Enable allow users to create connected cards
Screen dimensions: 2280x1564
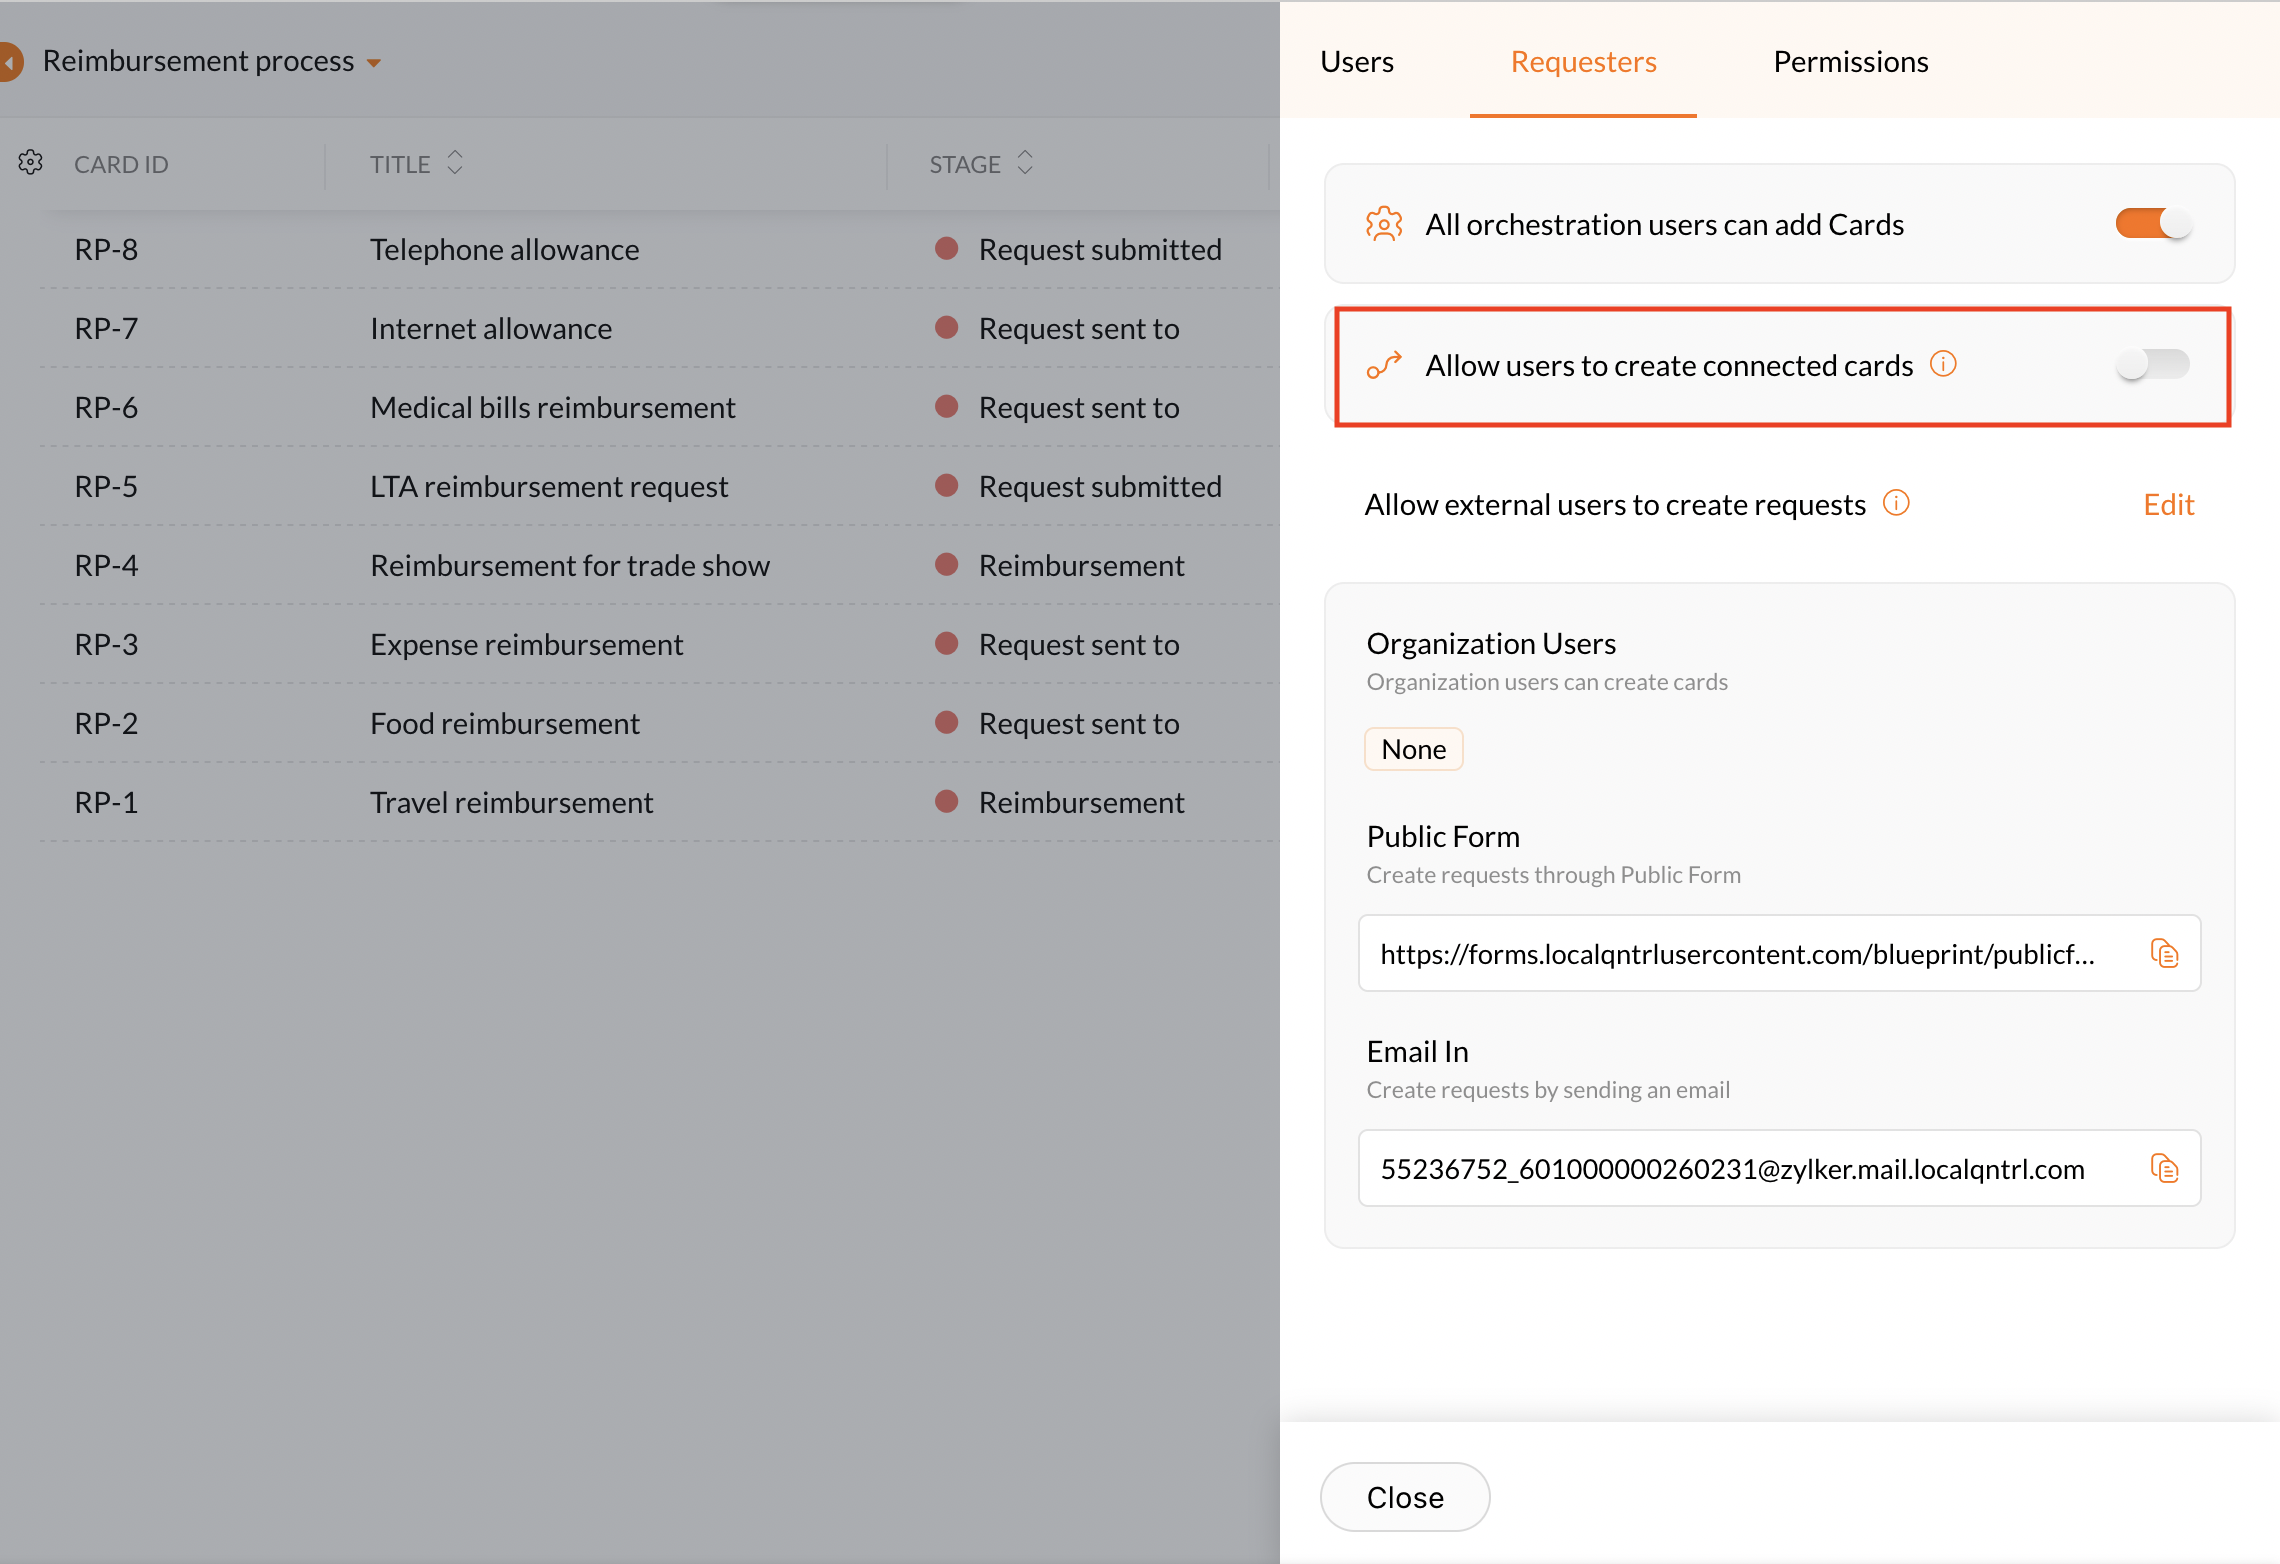pos(2152,364)
